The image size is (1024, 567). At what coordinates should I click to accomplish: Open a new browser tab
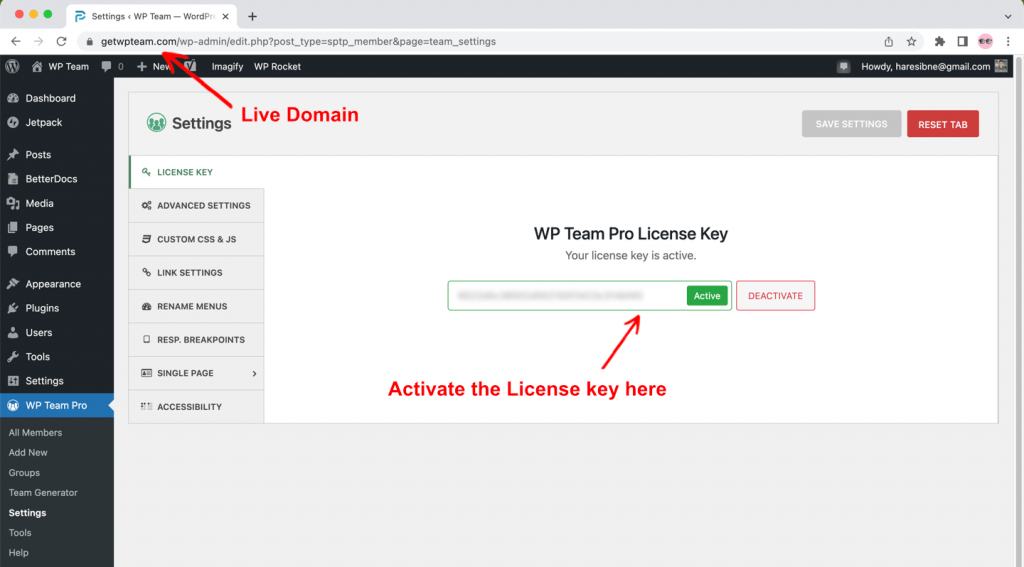coord(252,16)
